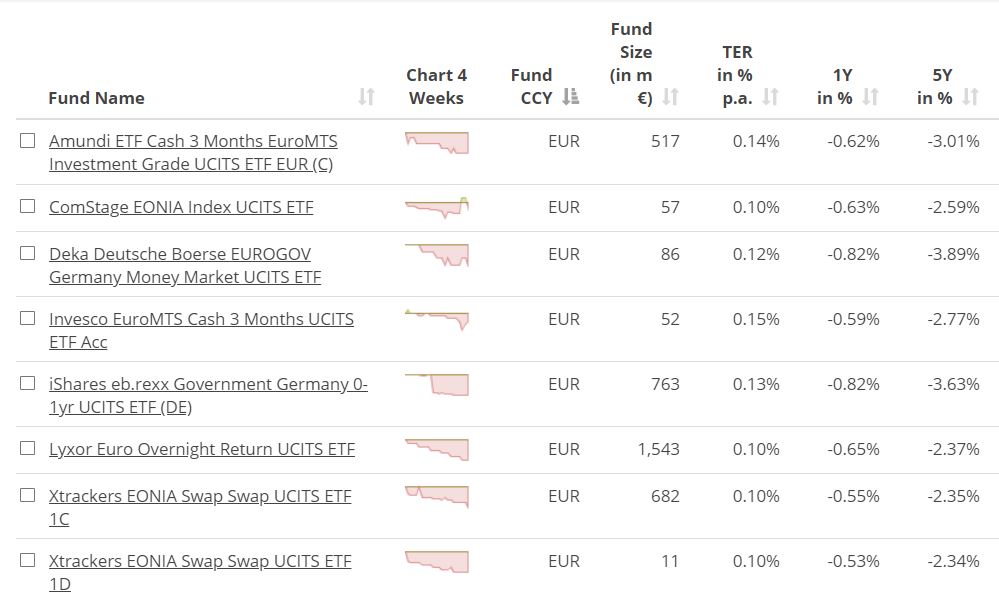Click the iShares eb.rexx 4-week chart thumbnail
Screen dimensions: 999x600
pos(437,384)
